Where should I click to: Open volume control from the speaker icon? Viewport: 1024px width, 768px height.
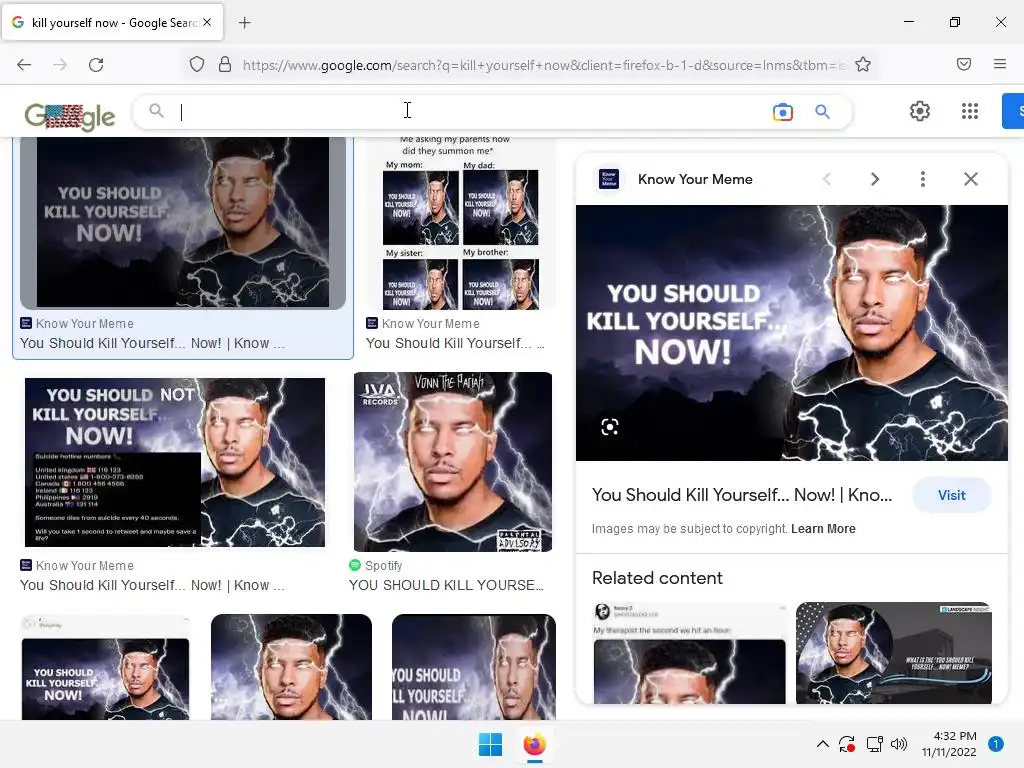pyautogui.click(x=899, y=744)
